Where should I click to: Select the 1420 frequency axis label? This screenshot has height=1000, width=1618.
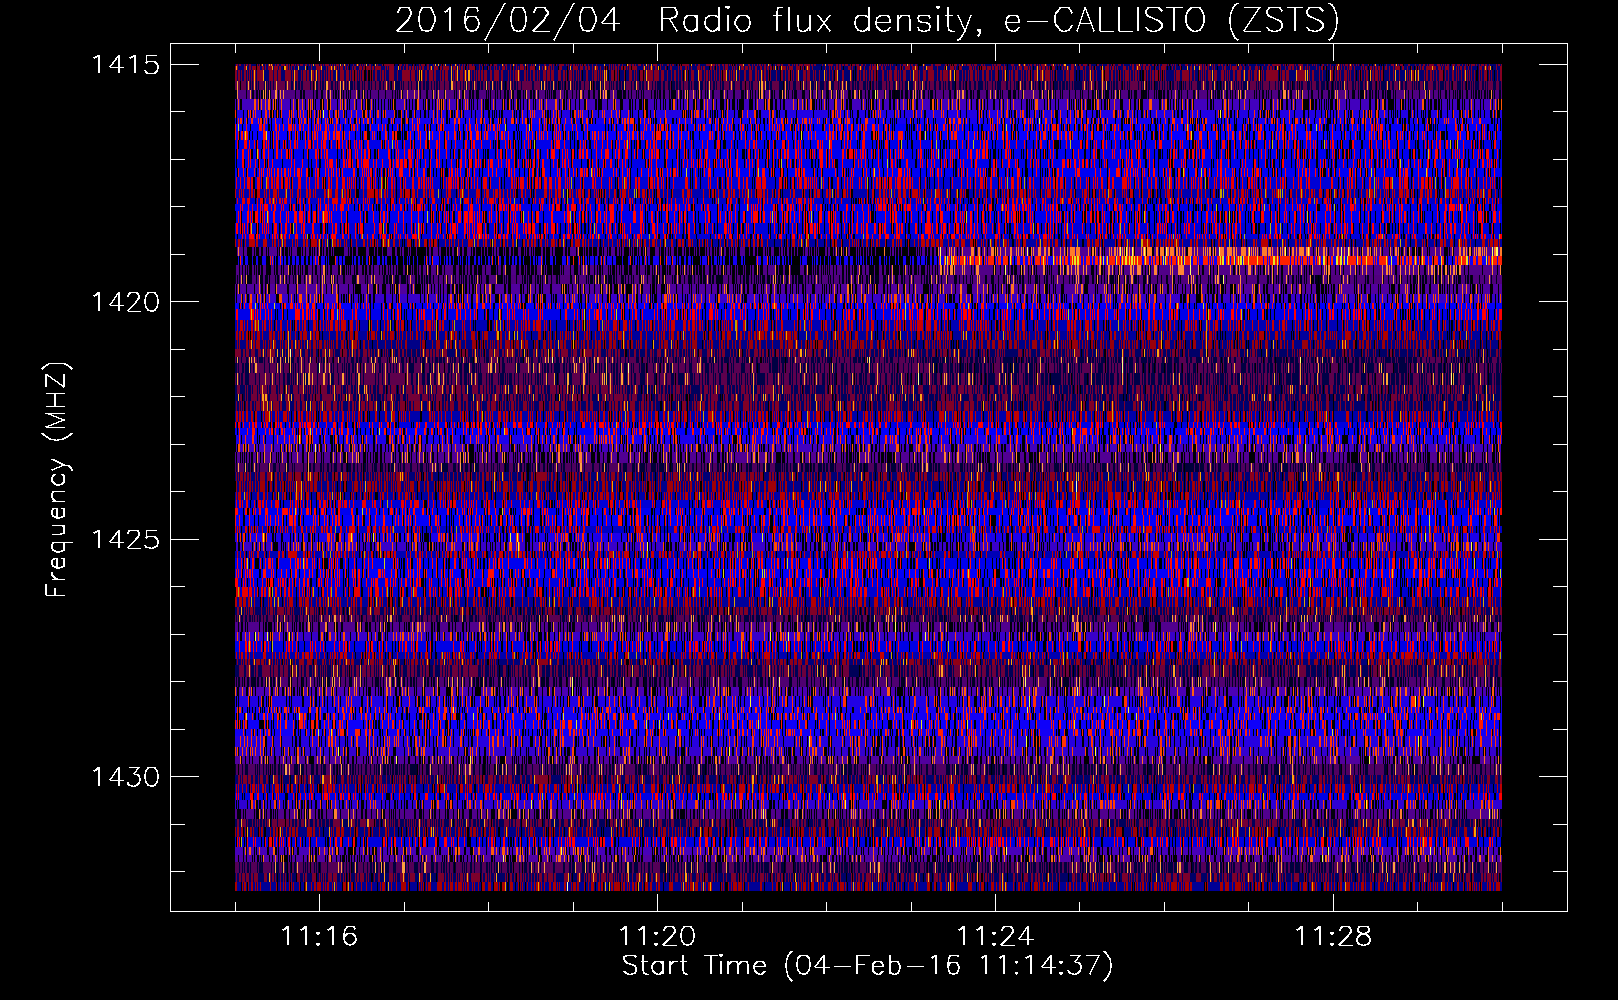click(x=125, y=302)
